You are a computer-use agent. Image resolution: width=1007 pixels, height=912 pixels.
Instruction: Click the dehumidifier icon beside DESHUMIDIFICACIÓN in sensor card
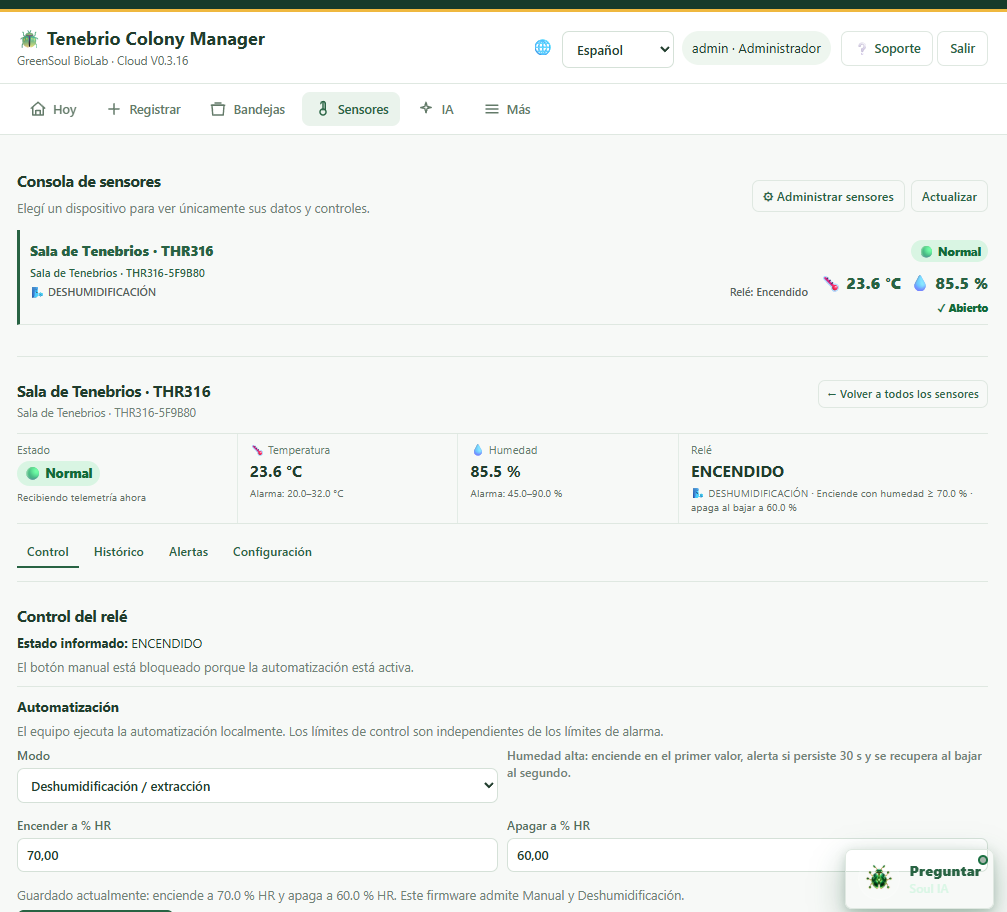(37, 292)
